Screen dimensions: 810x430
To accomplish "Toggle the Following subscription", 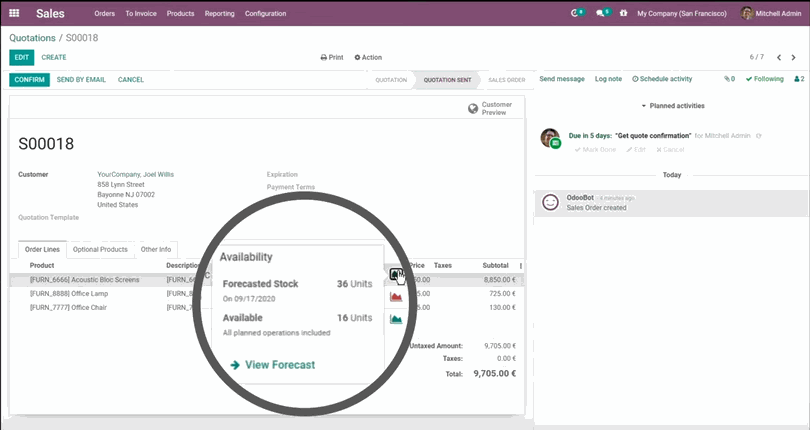I will point(765,79).
